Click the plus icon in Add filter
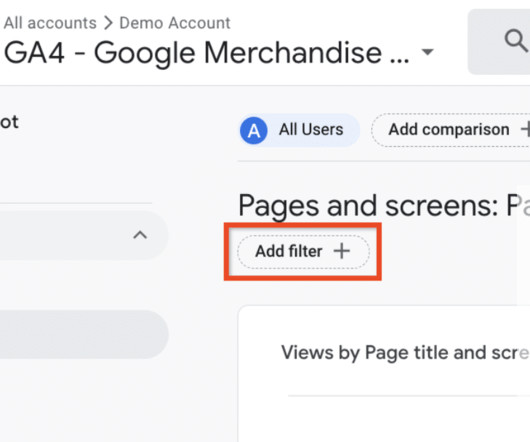This screenshot has height=442, width=530. point(342,251)
